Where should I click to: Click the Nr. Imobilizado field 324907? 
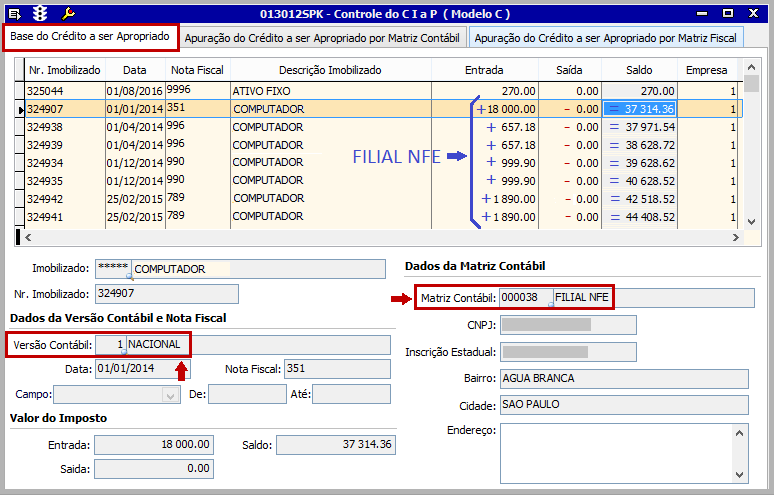point(167,294)
